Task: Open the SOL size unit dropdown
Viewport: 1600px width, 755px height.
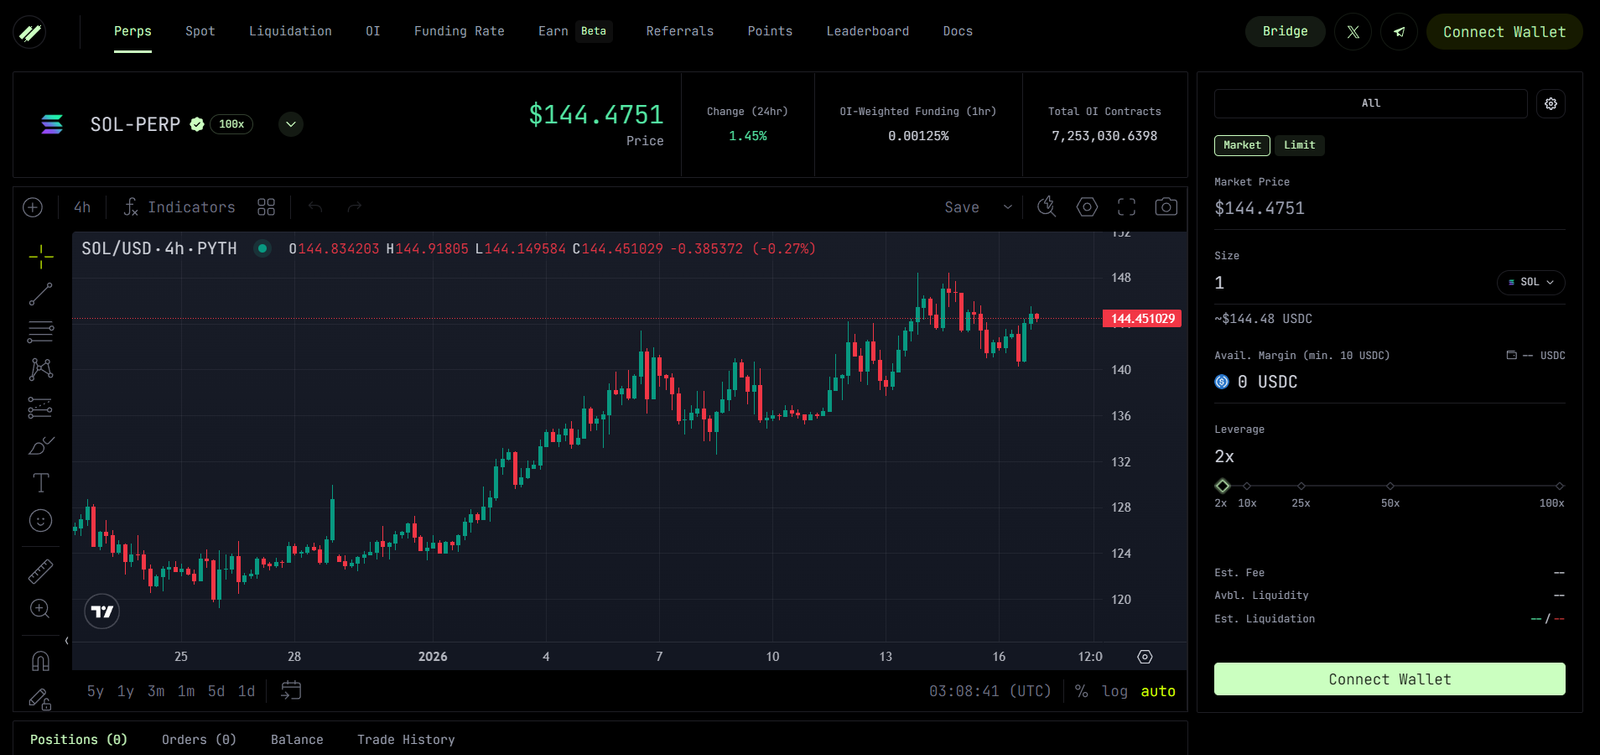Action: (x=1530, y=283)
